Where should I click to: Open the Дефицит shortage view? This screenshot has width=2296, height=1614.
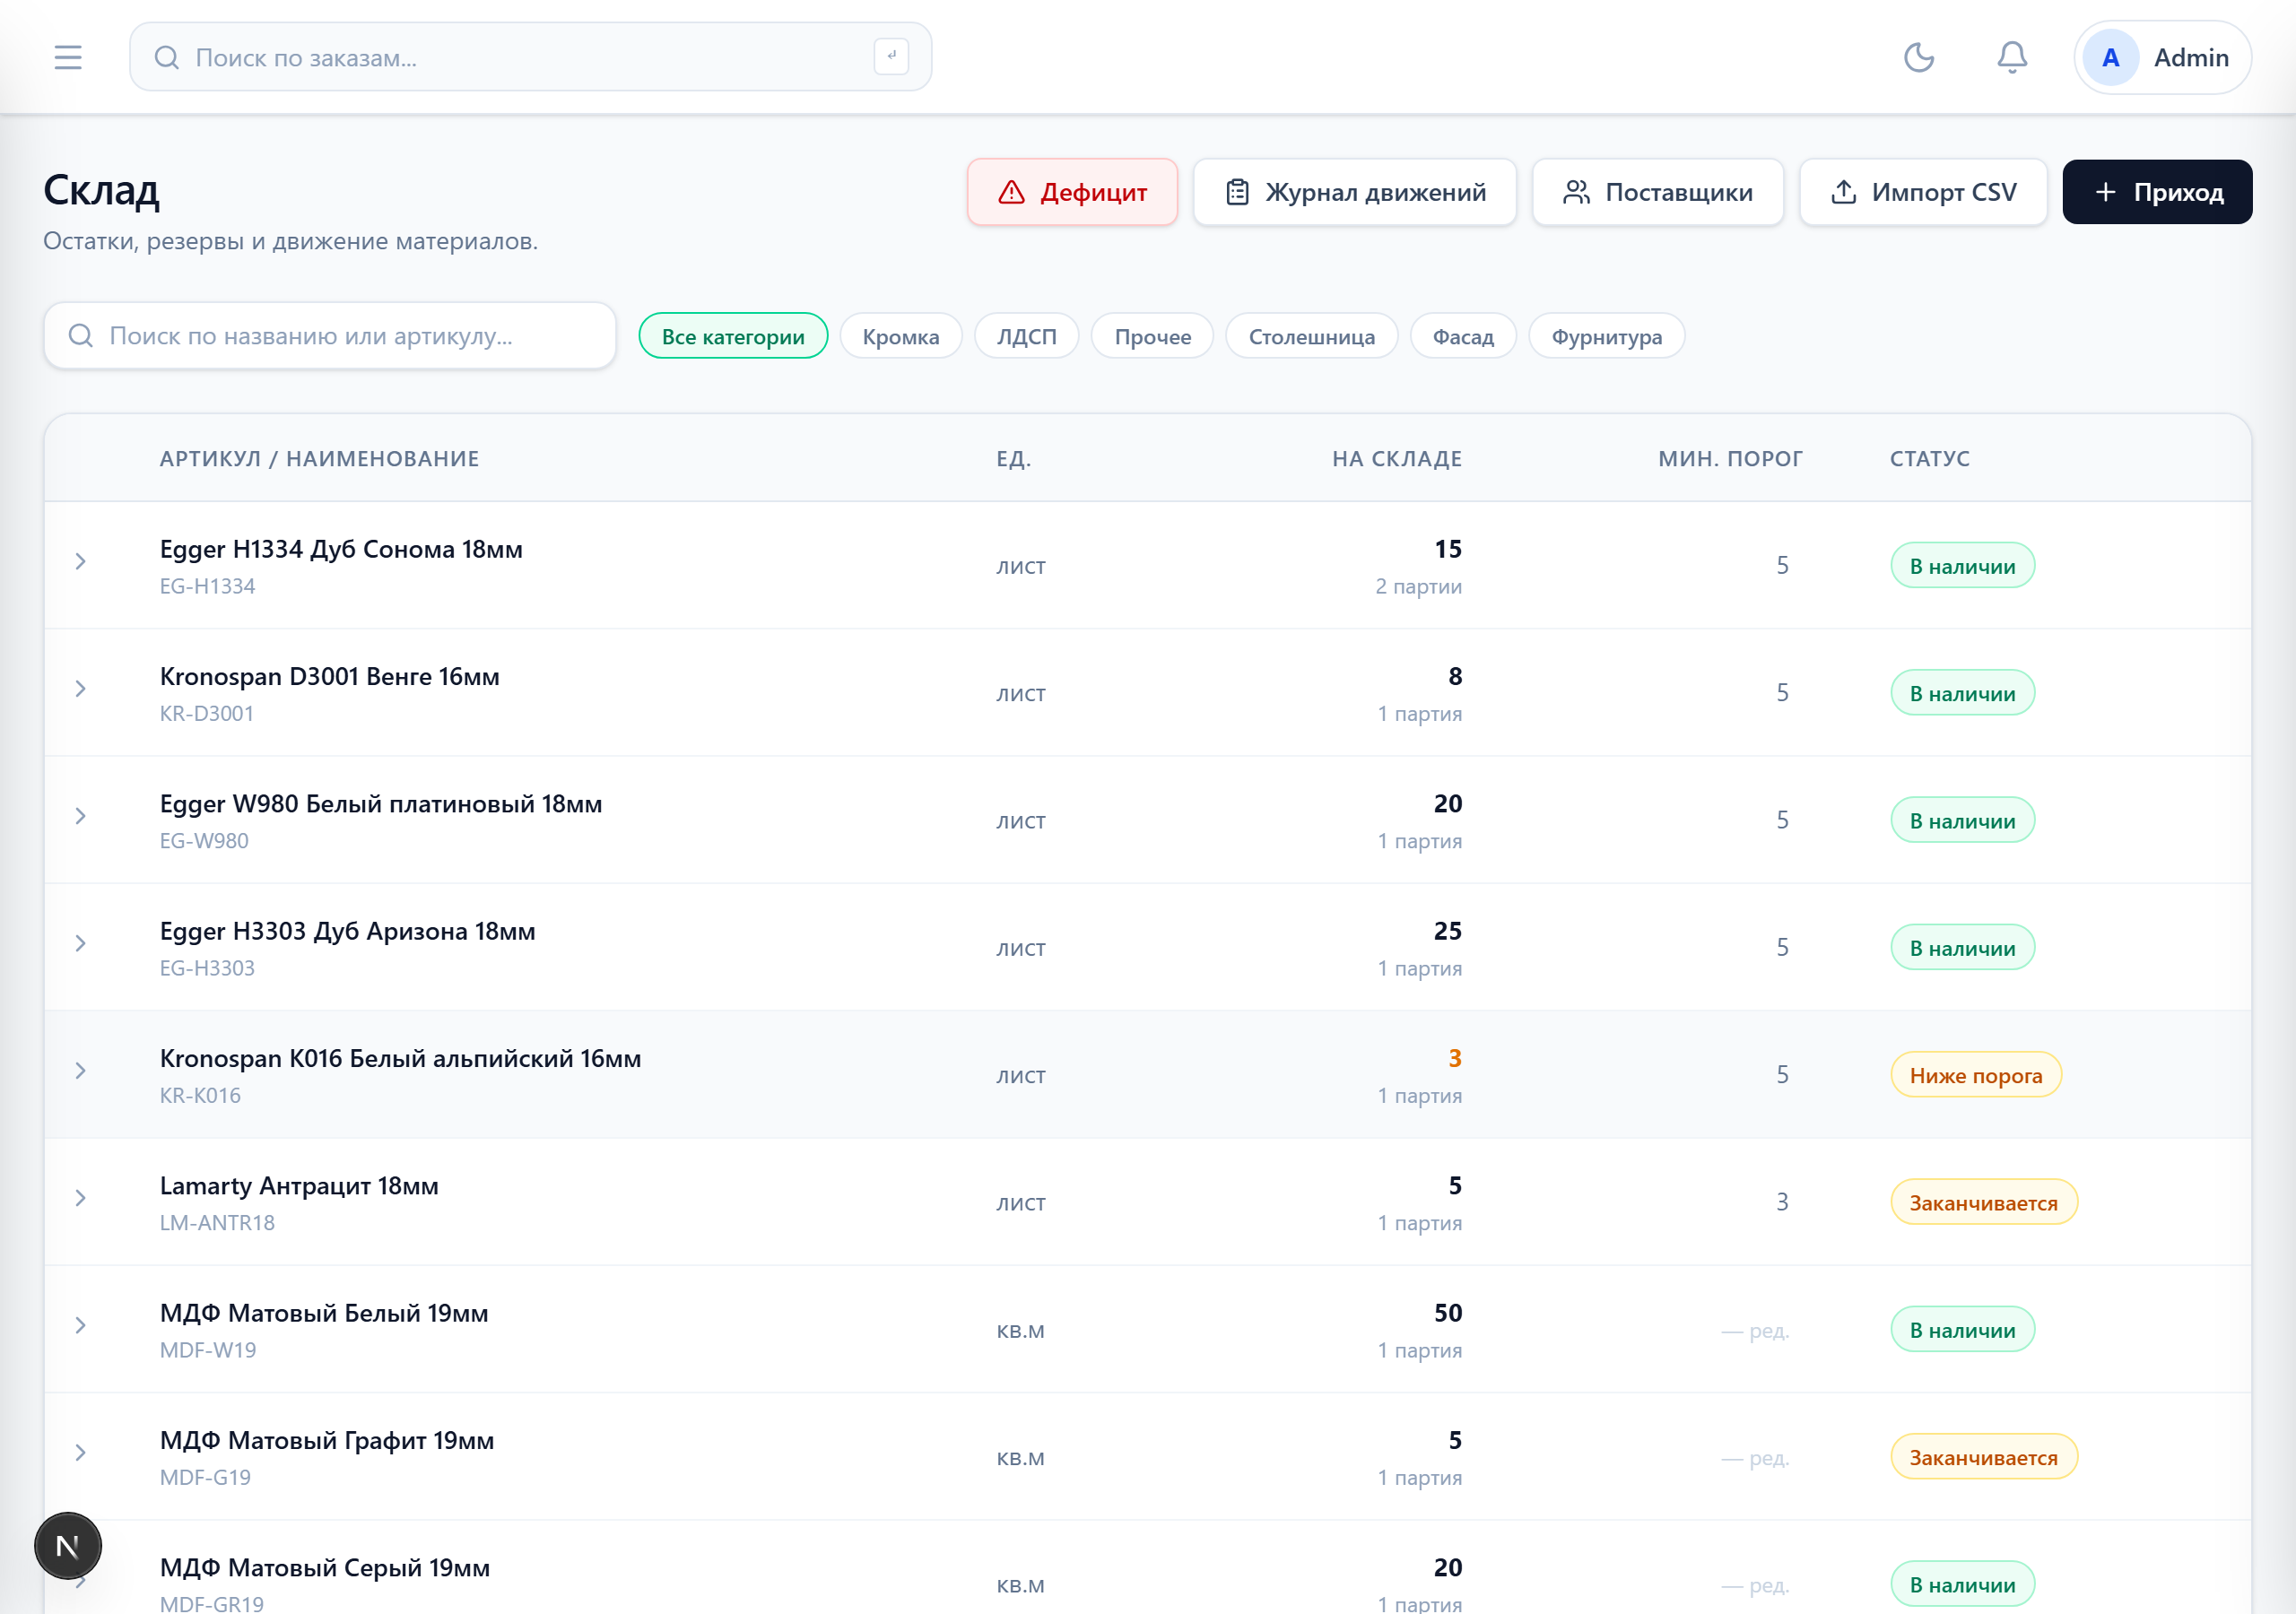(1071, 192)
